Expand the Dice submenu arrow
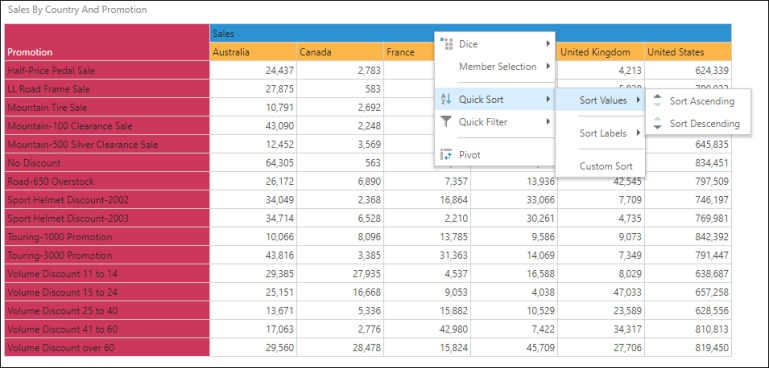Image resolution: width=769 pixels, height=368 pixels. click(547, 44)
